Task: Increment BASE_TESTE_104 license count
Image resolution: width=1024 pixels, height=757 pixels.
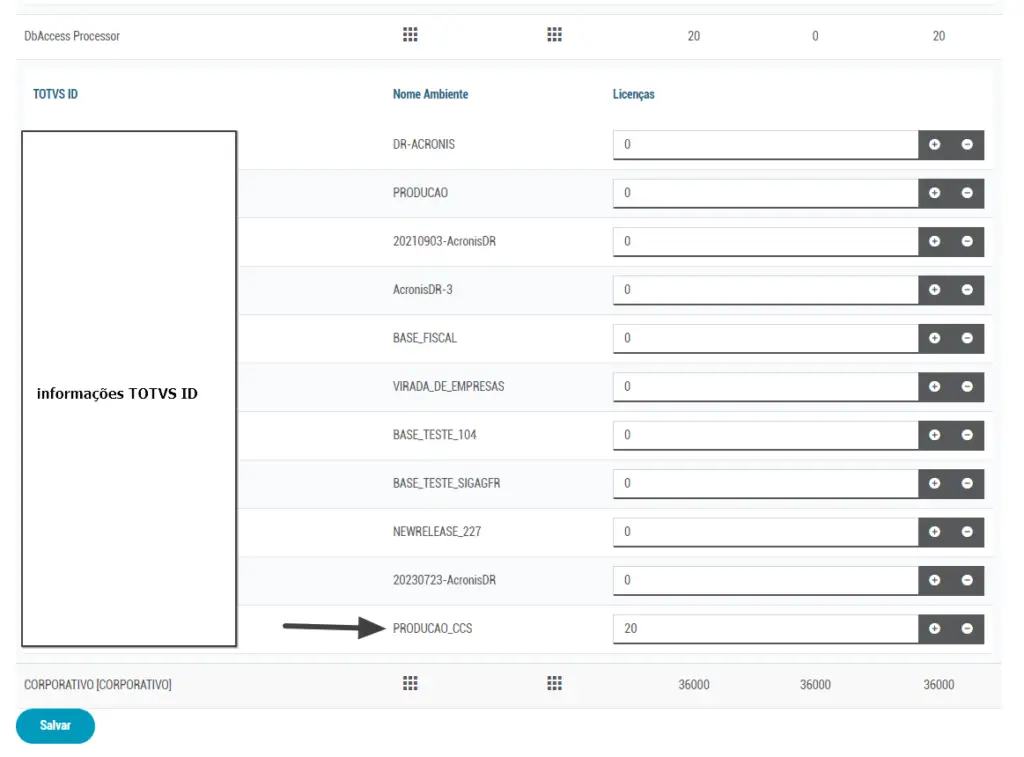Action: 934,435
